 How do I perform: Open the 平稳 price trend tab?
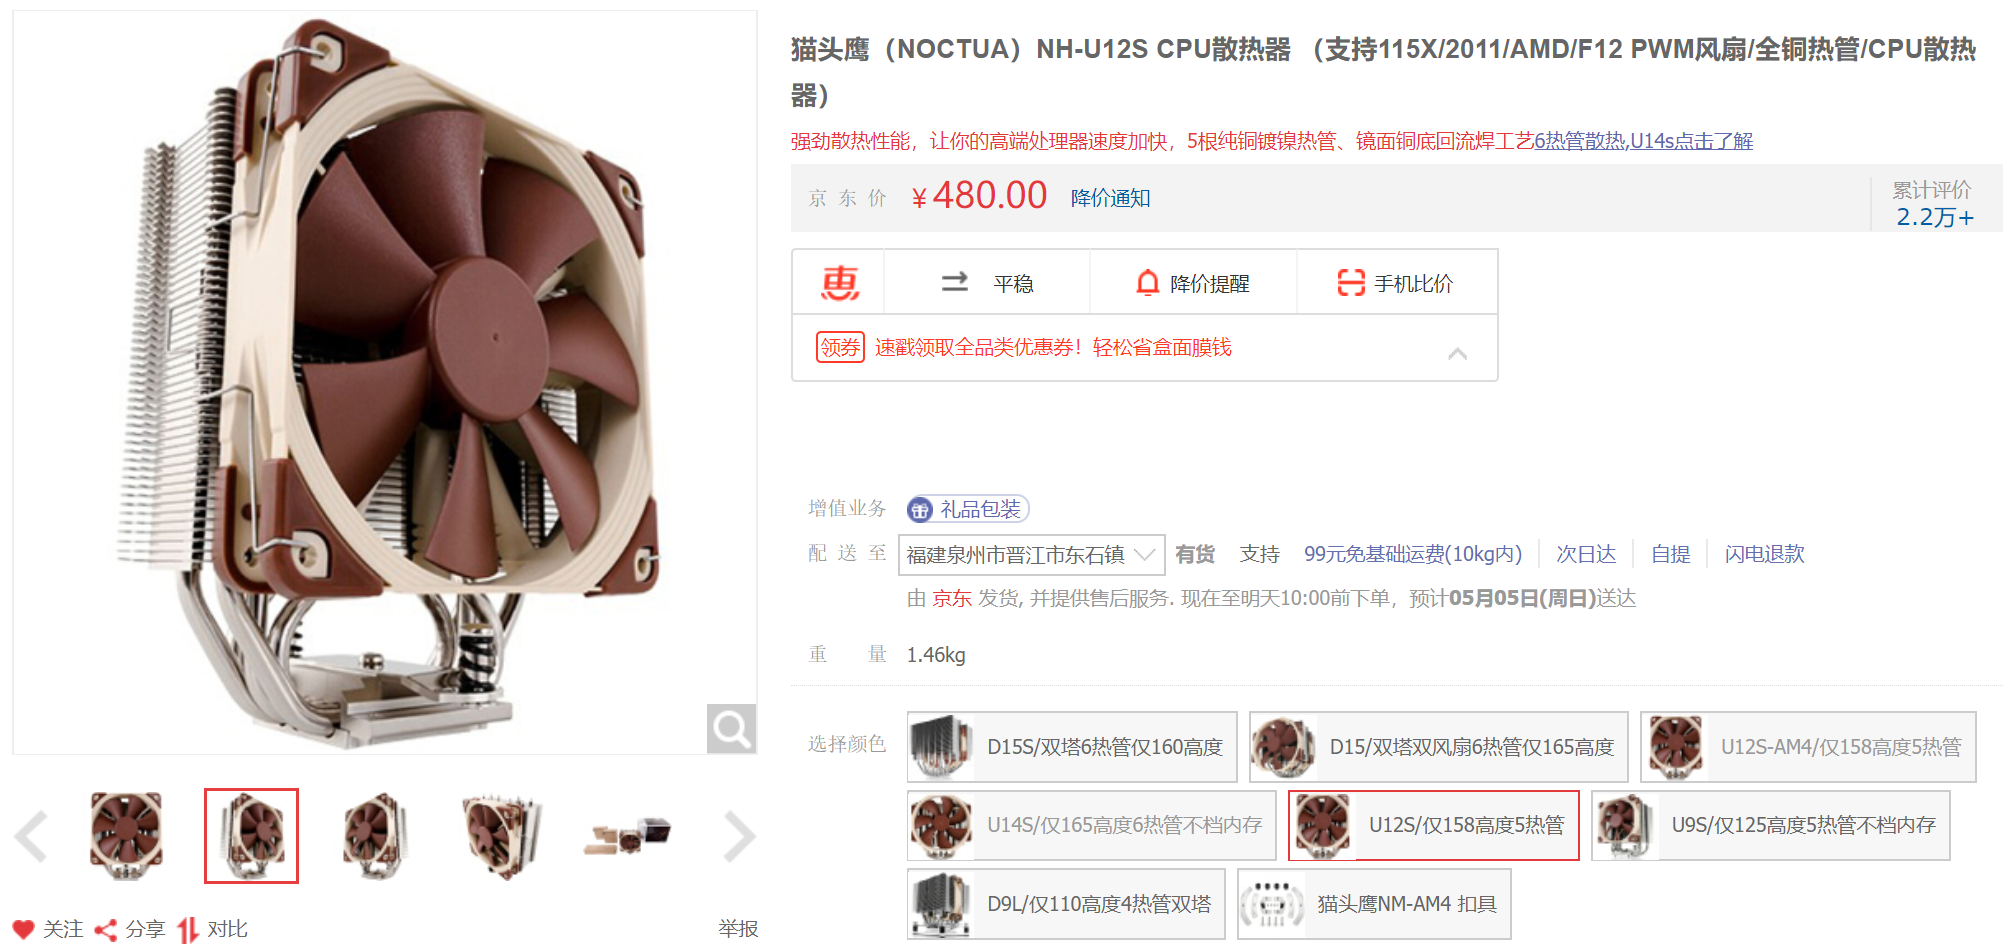point(987,283)
